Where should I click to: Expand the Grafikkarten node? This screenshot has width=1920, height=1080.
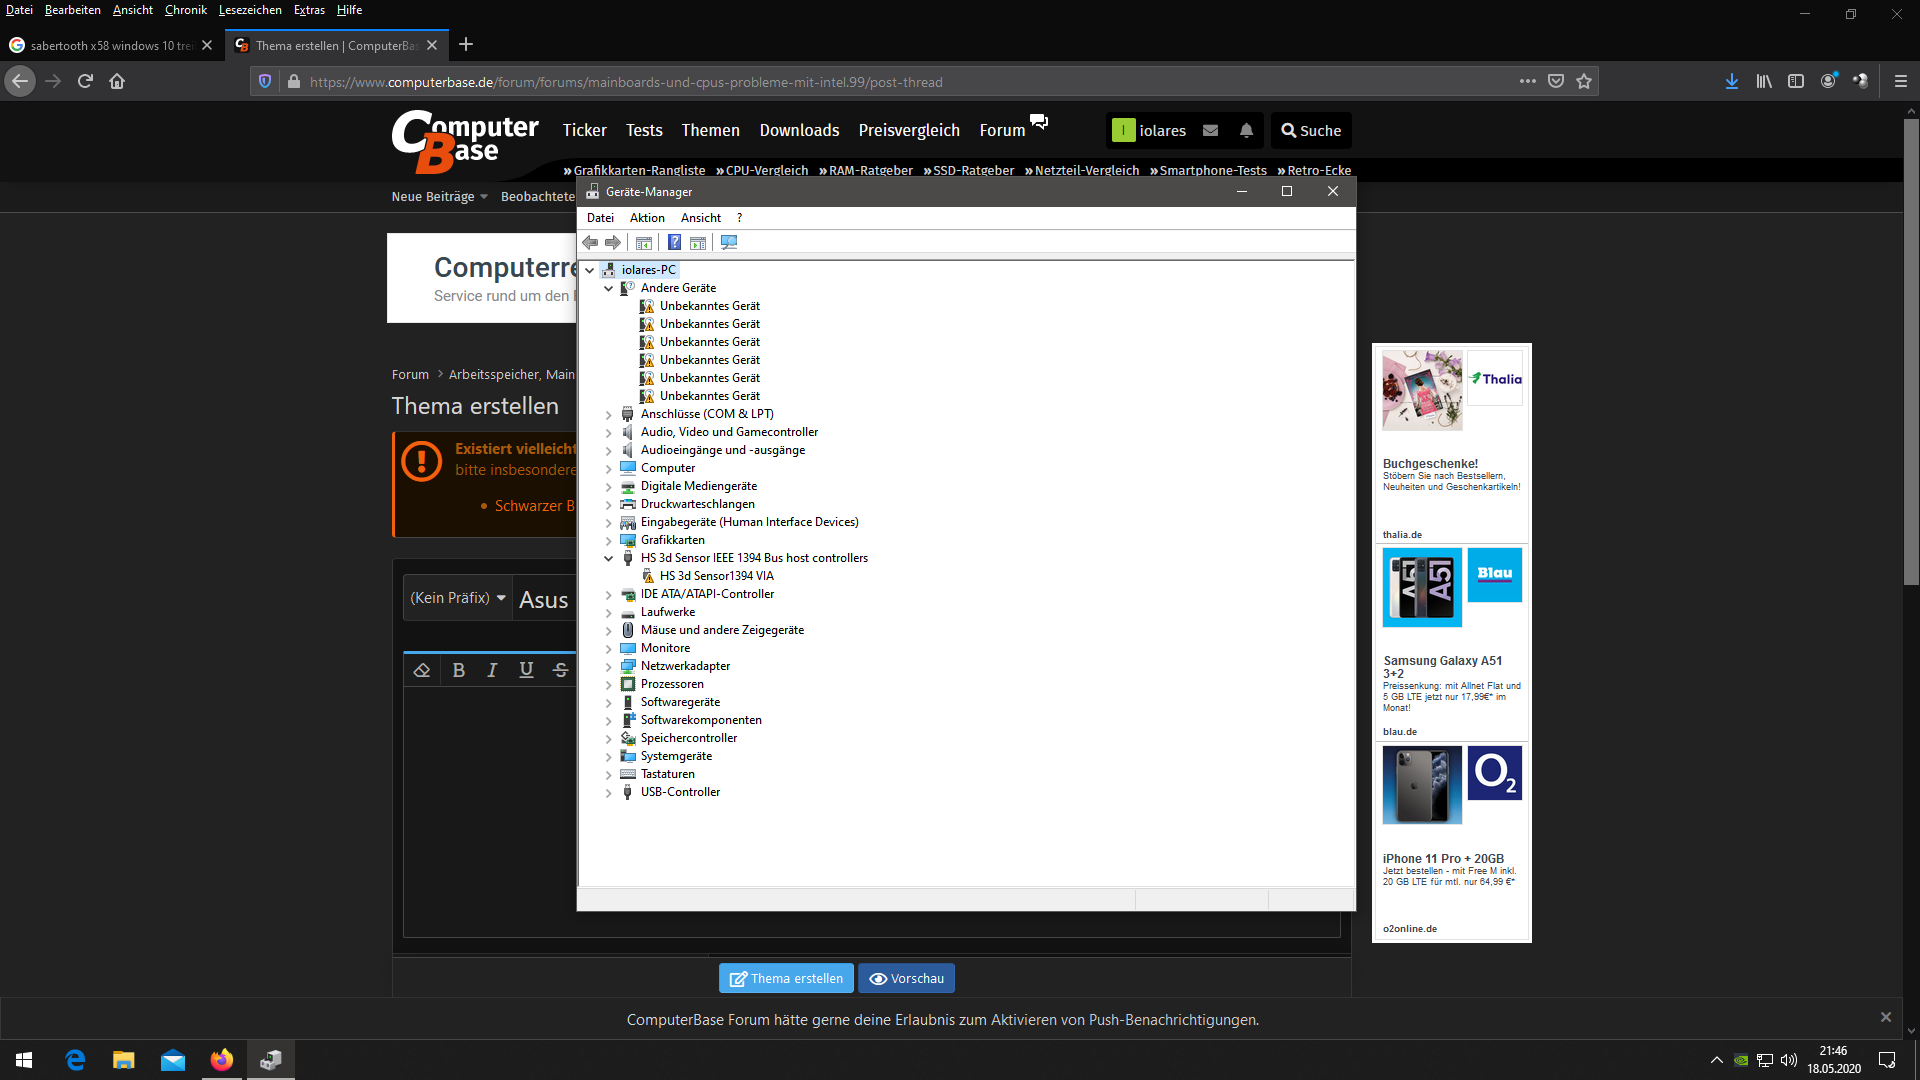[608, 540]
